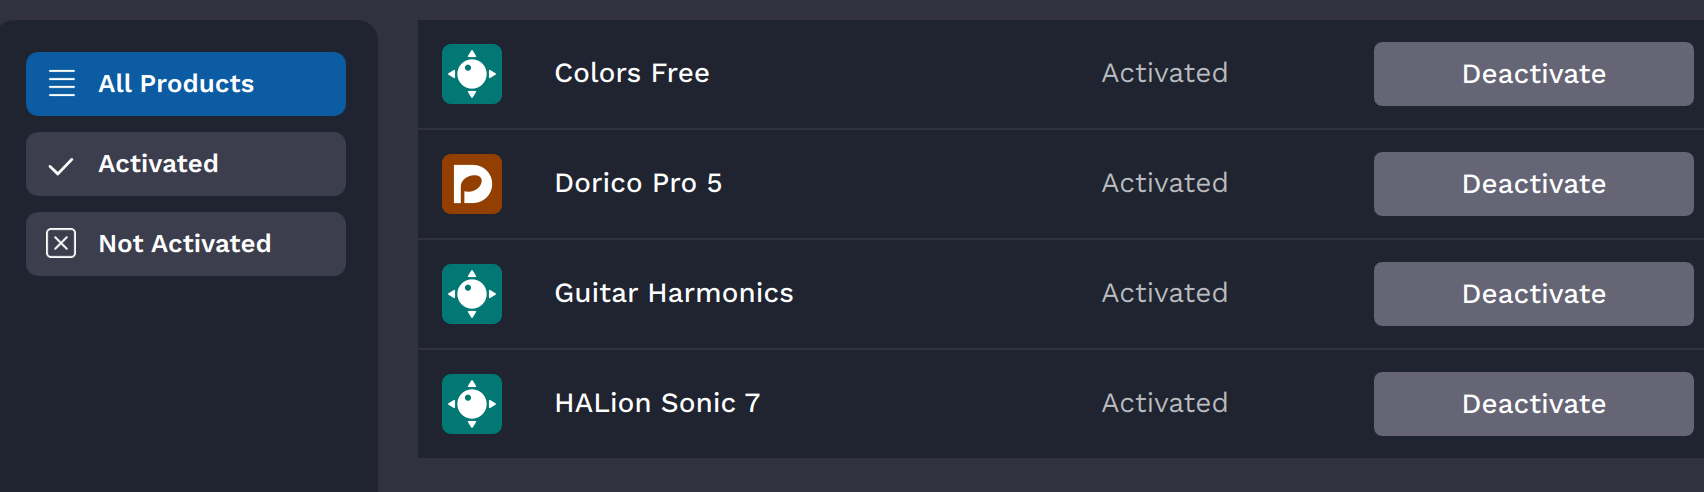Click the HALion Sonic 7 product icon

click(472, 404)
